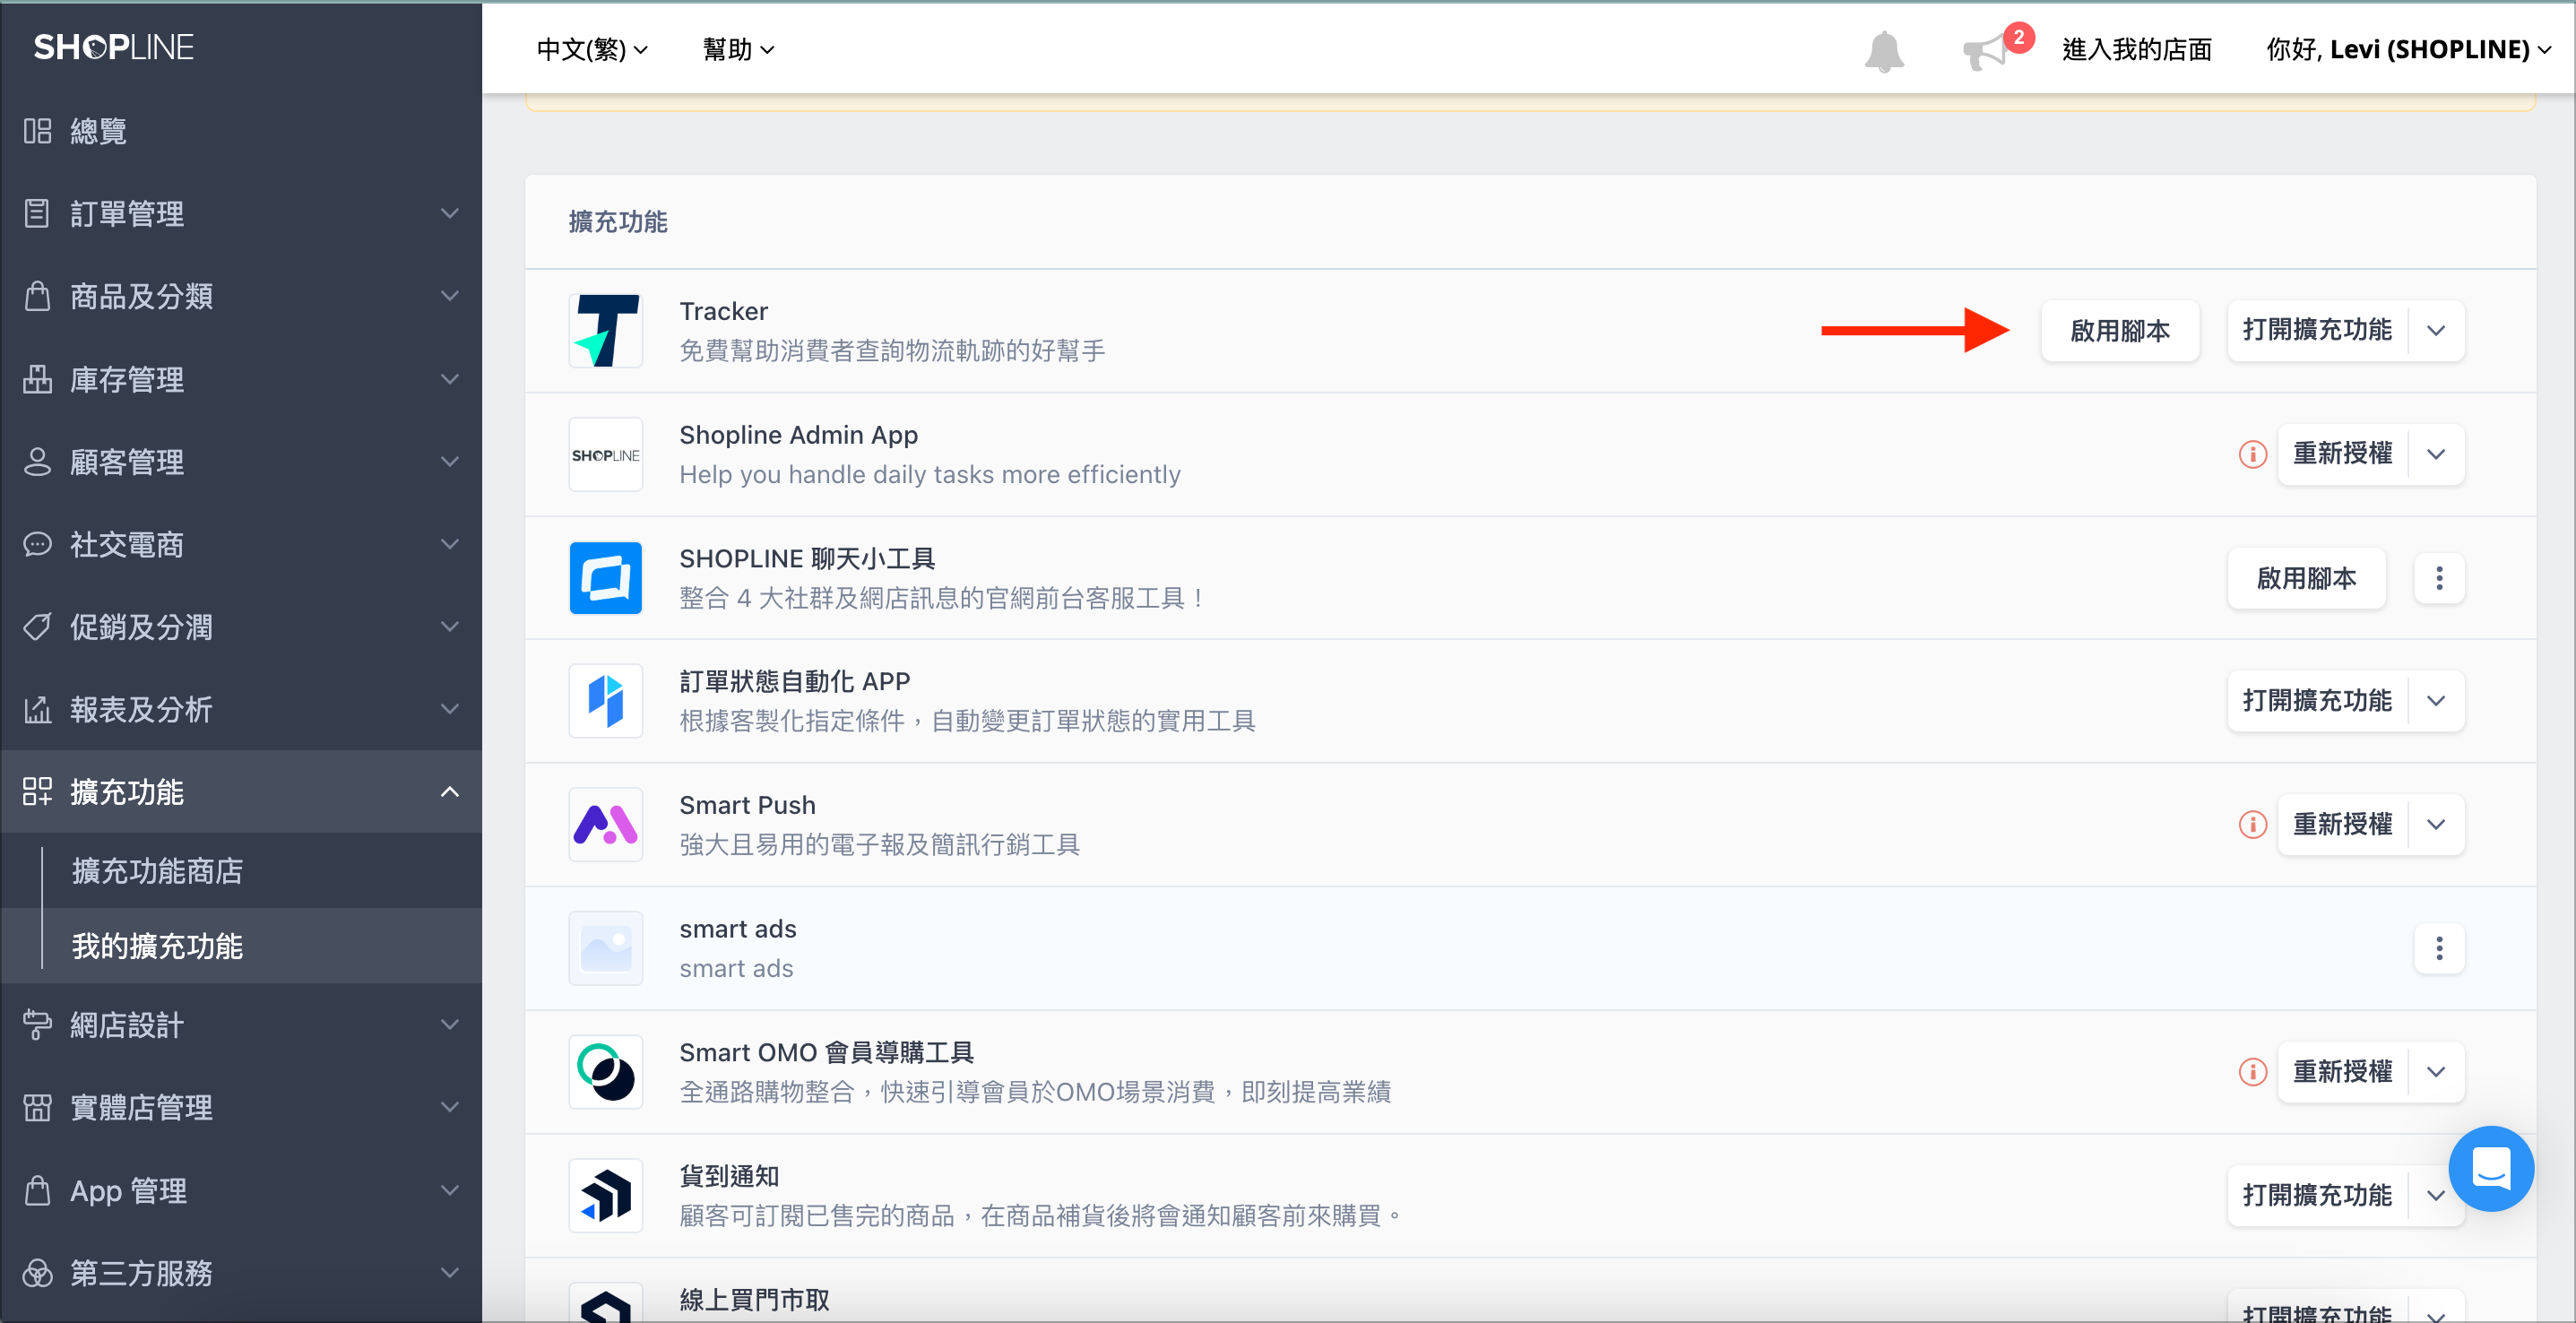The height and width of the screenshot is (1323, 2576).
Task: Expand dropdown arrow beside Smart OMO 重新授權
Action: point(2437,1072)
